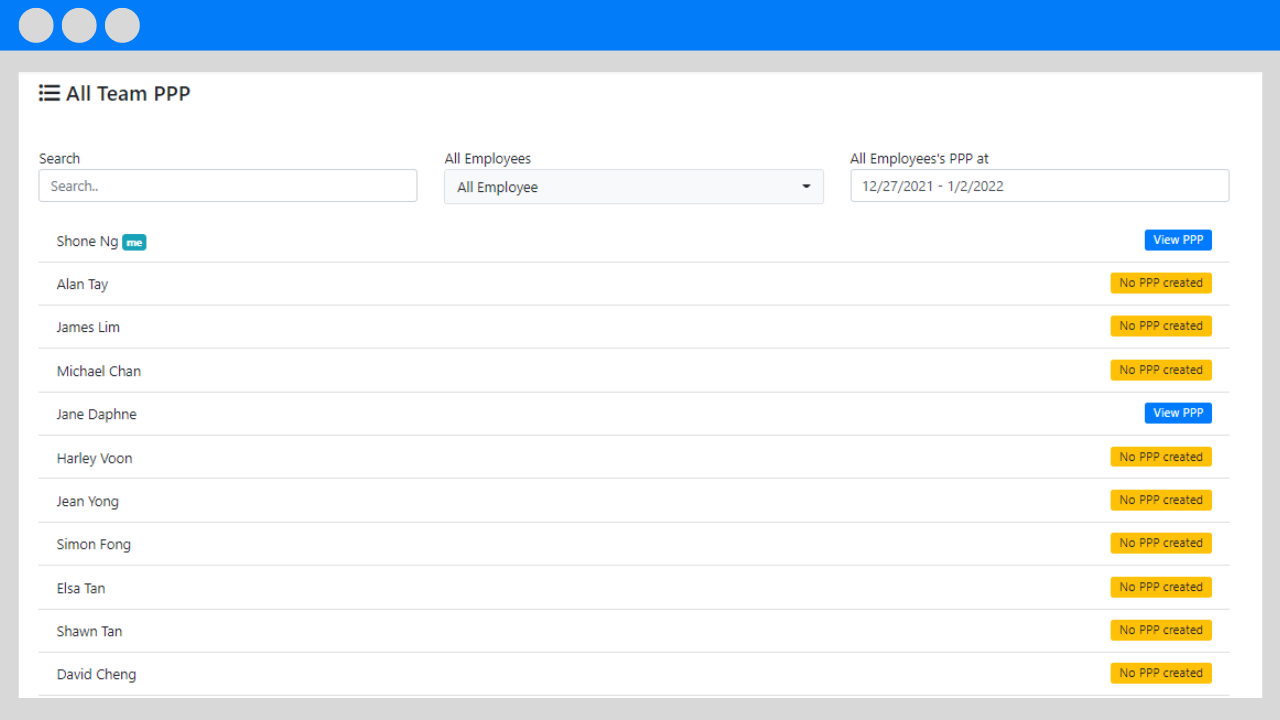This screenshot has height=720, width=1280.
Task: Click the caret arrow in the All Employee select
Action: (x=806, y=187)
